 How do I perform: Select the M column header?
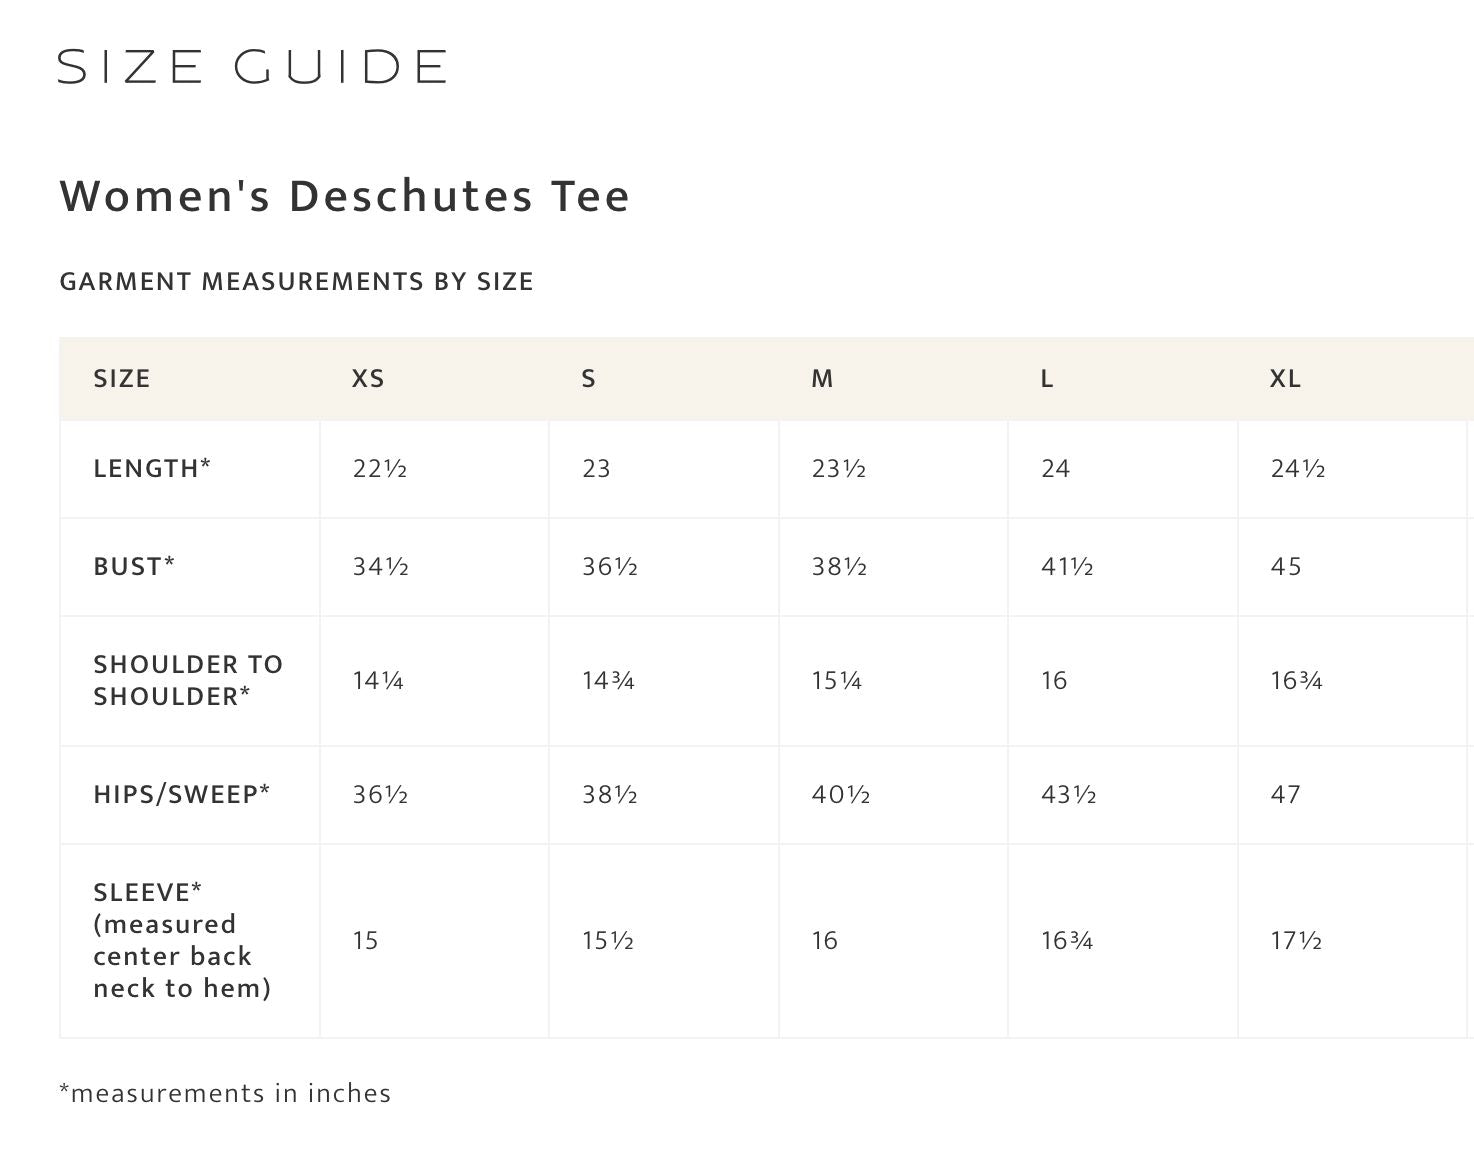click(x=822, y=379)
